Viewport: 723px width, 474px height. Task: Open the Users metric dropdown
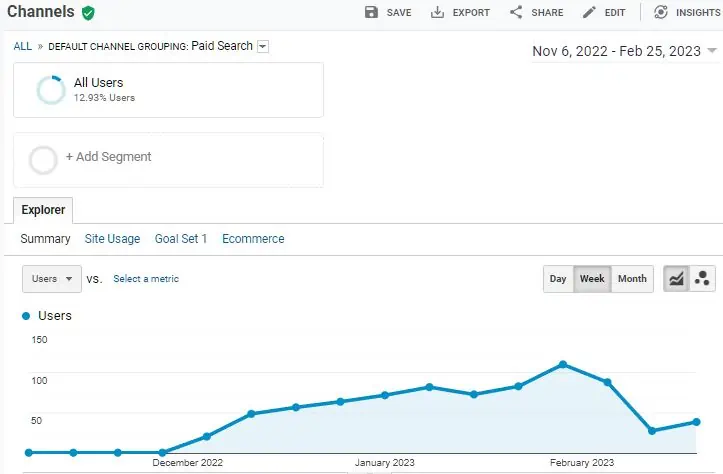(52, 279)
